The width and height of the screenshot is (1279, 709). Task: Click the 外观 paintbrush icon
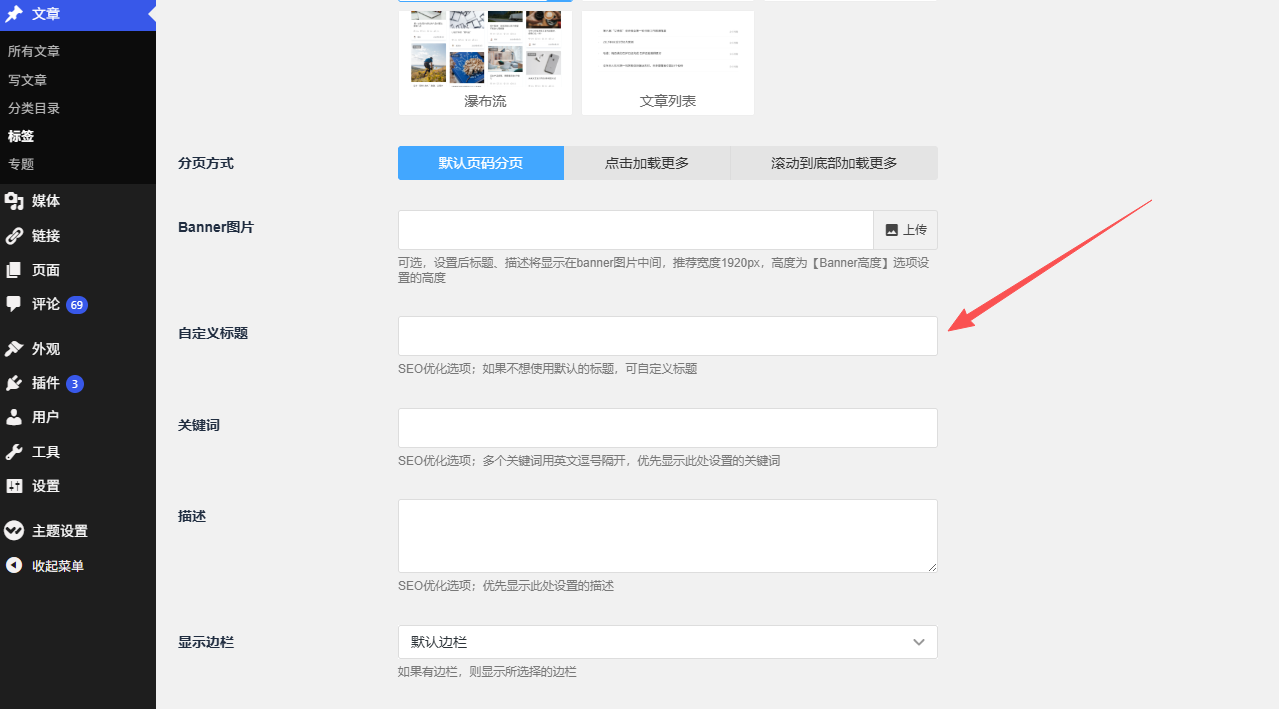point(14,349)
